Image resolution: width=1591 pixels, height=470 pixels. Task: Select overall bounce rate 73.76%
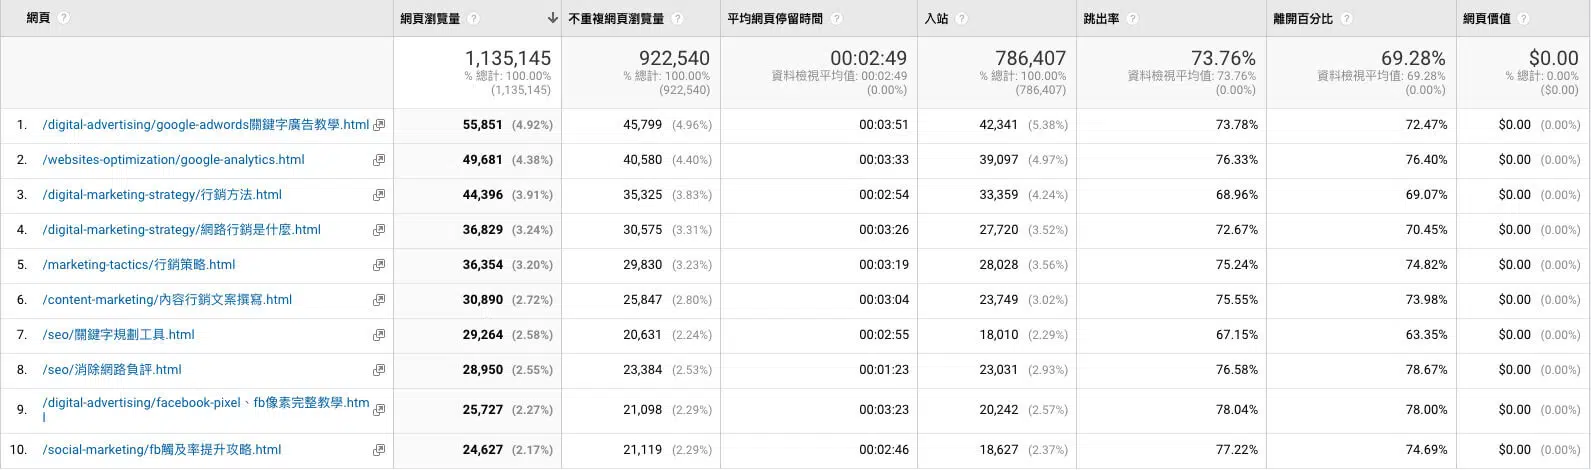tap(1223, 58)
